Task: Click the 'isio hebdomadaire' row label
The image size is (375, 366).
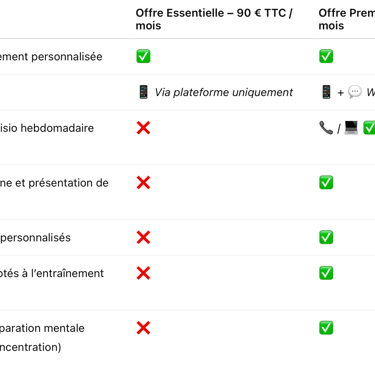Action: (47, 128)
